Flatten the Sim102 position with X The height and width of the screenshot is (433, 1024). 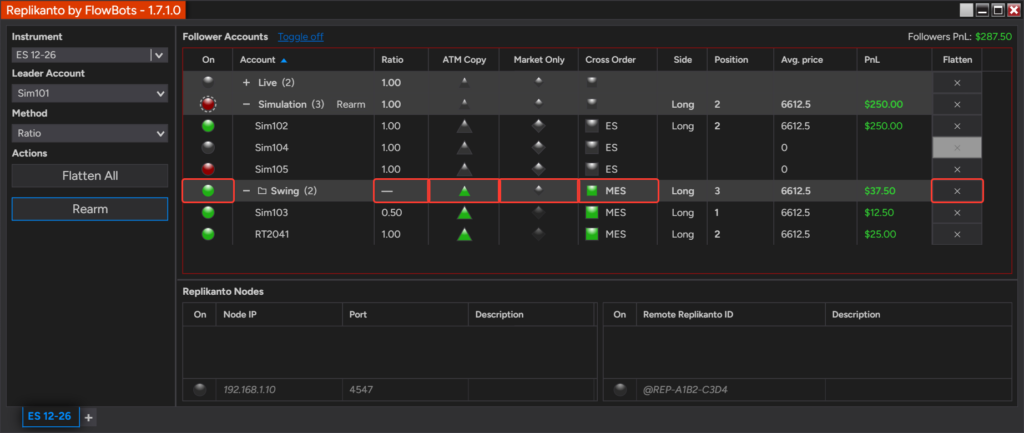[x=957, y=126]
